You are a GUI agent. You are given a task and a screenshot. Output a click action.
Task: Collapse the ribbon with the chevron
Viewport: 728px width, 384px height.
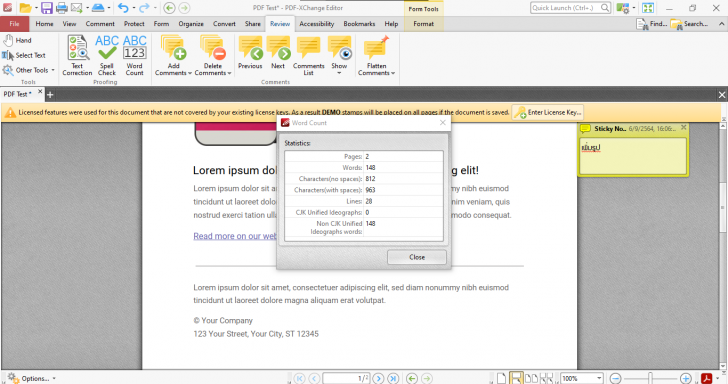pyautogui.click(x=722, y=24)
